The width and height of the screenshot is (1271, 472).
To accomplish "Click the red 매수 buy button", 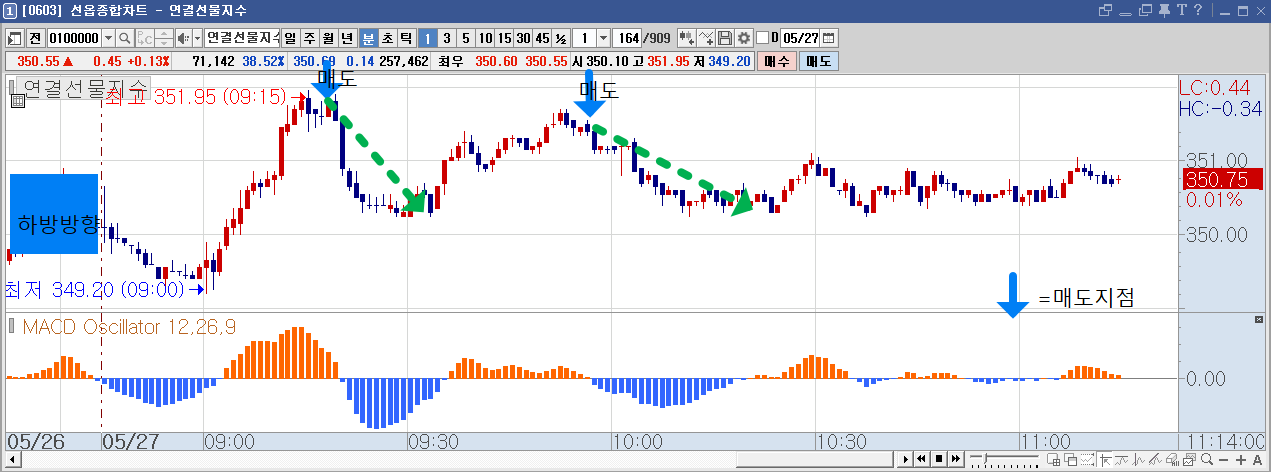I will tap(777, 61).
